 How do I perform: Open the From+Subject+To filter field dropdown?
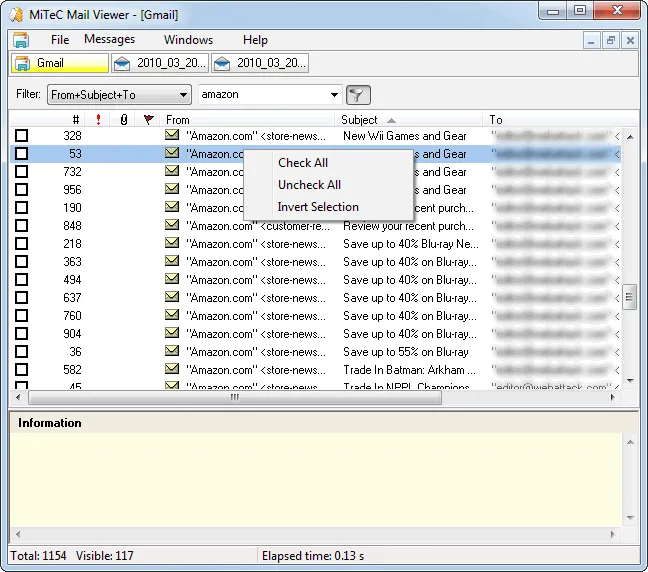[119, 95]
